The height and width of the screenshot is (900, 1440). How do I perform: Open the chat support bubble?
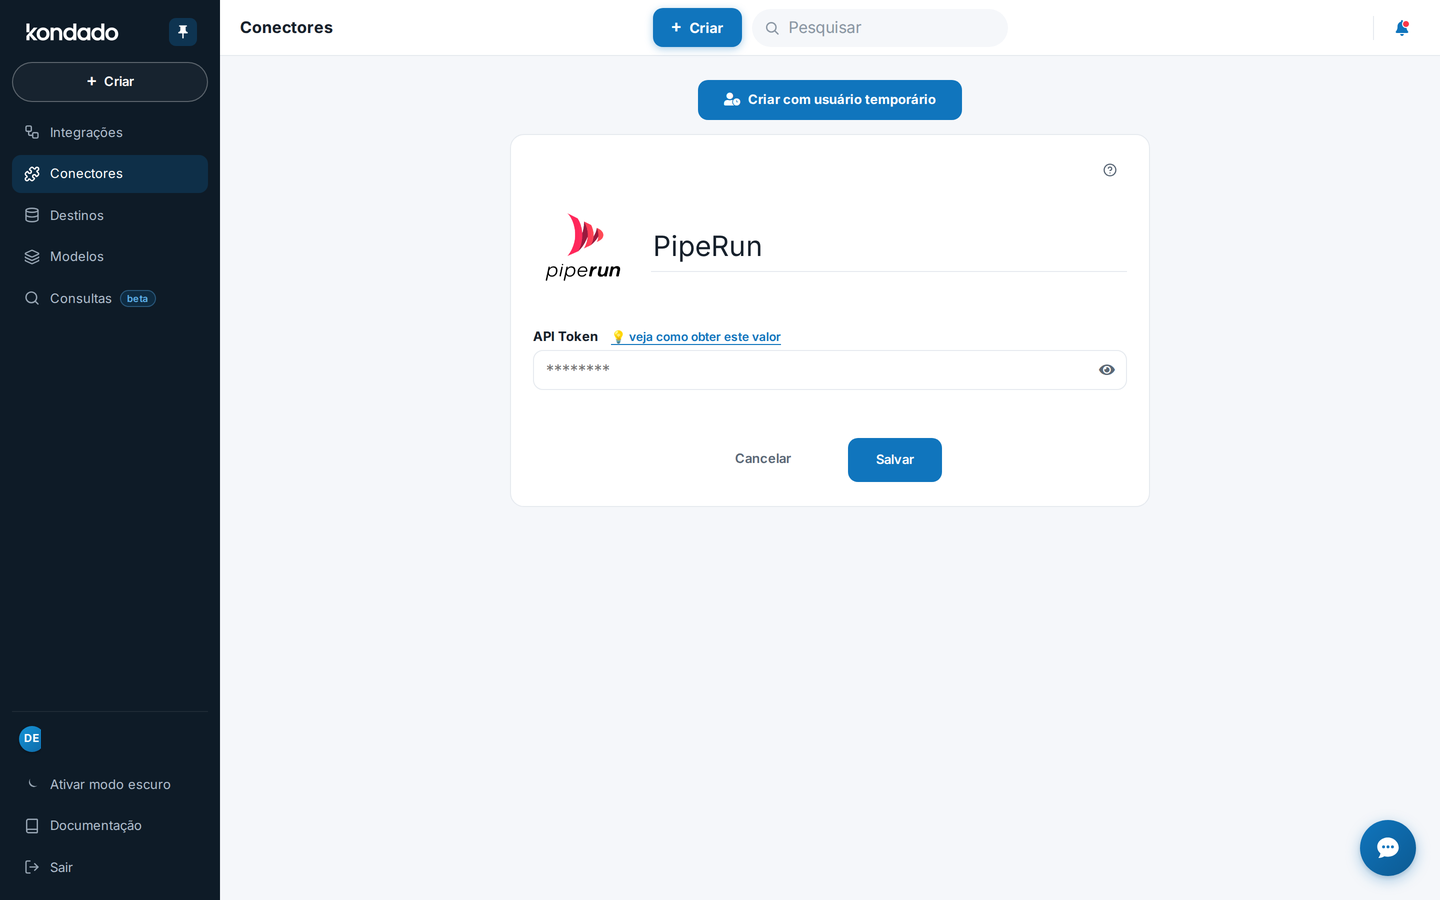pyautogui.click(x=1388, y=848)
